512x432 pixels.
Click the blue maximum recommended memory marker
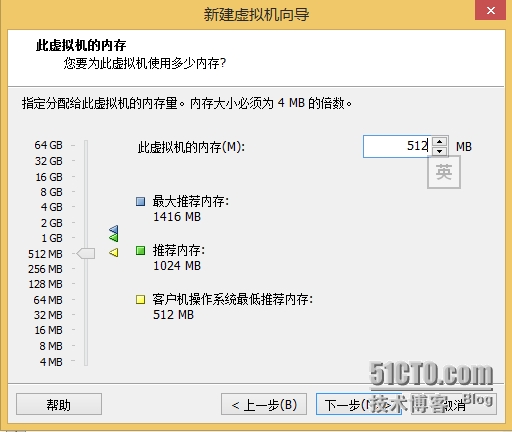114,229
